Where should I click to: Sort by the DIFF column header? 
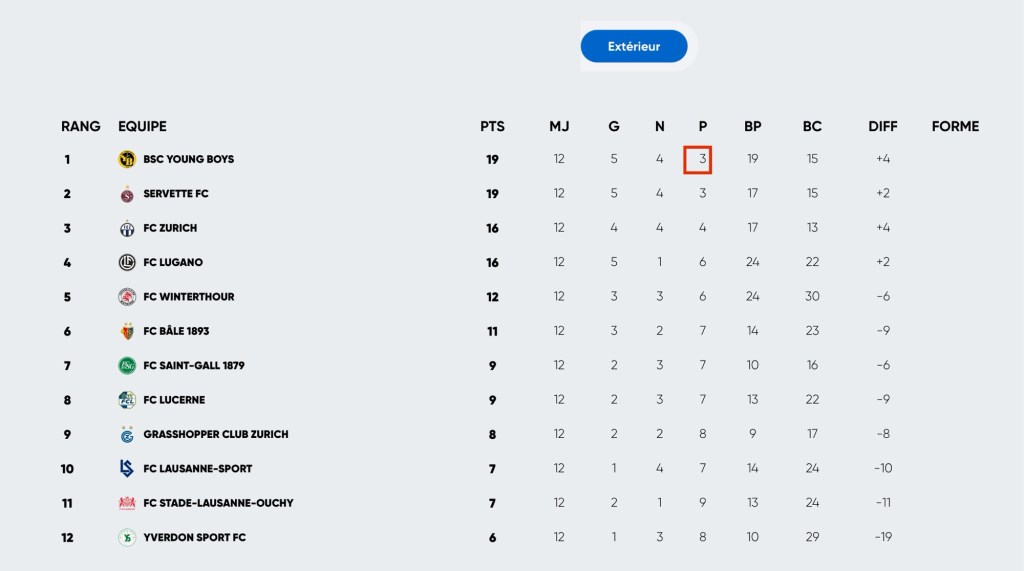point(883,126)
